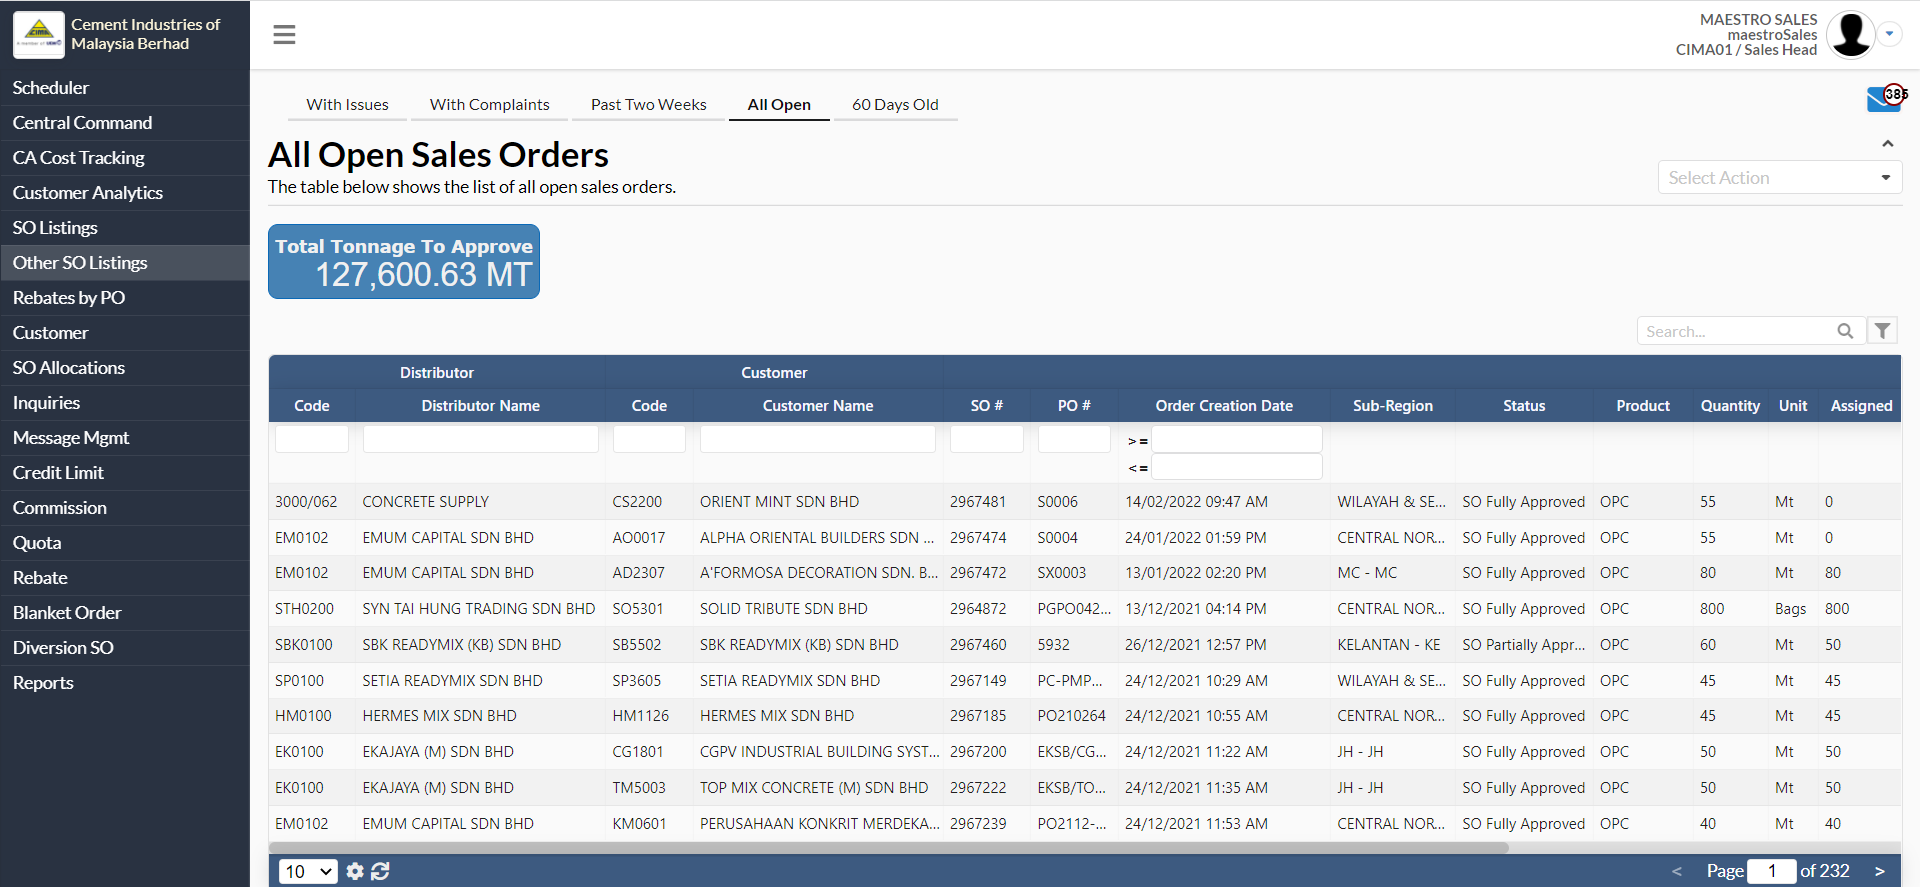Click Customer Name filter field
Viewport: 1920px width, 887px height.
tap(818, 439)
